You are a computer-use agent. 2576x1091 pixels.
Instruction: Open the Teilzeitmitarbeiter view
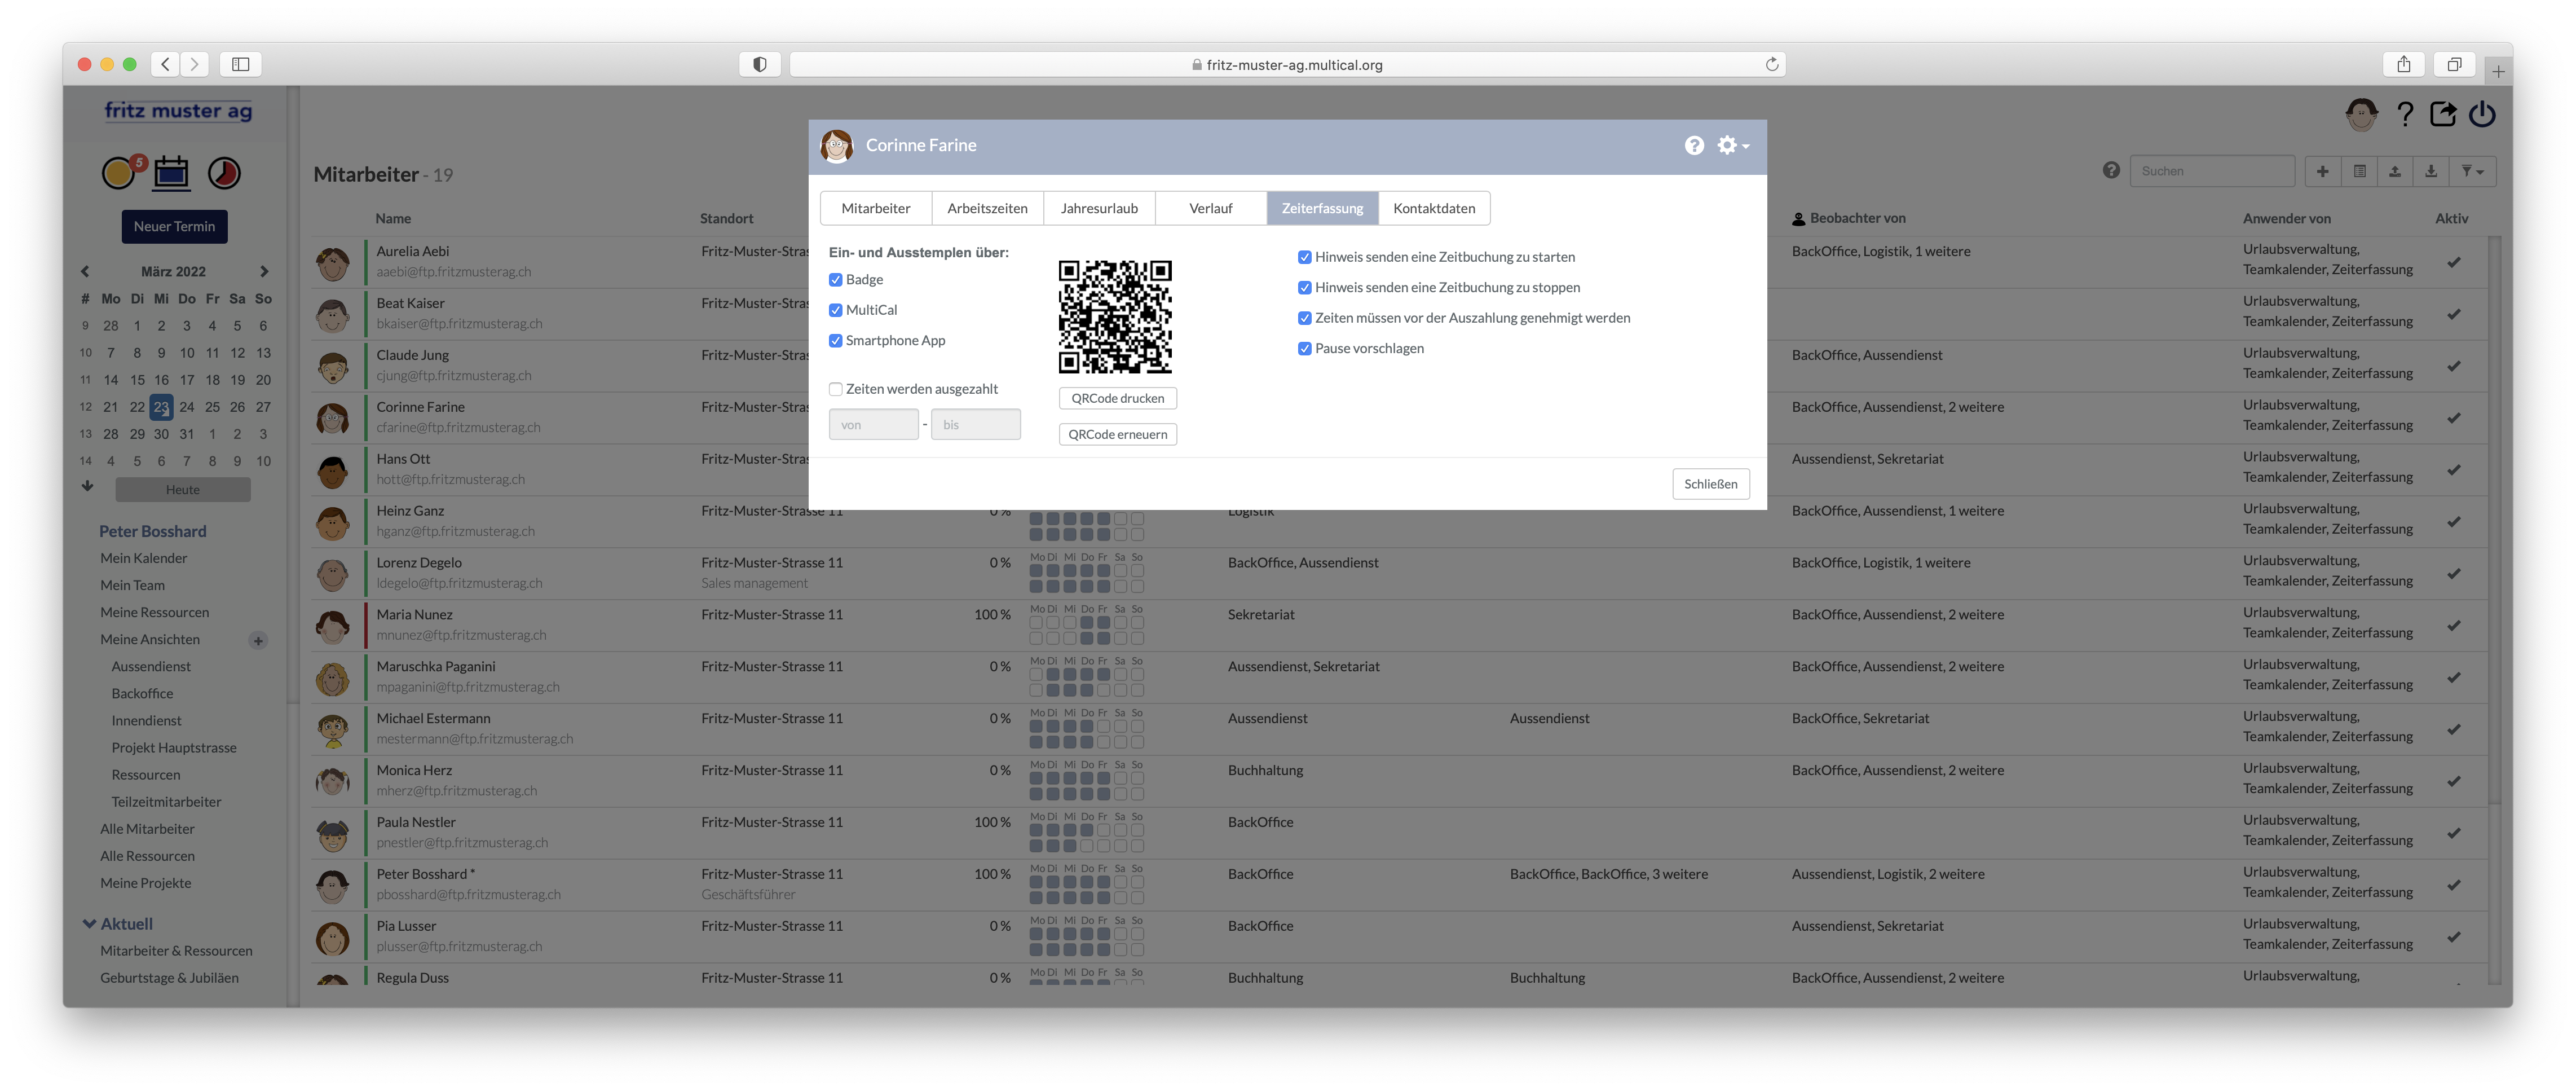tap(166, 802)
